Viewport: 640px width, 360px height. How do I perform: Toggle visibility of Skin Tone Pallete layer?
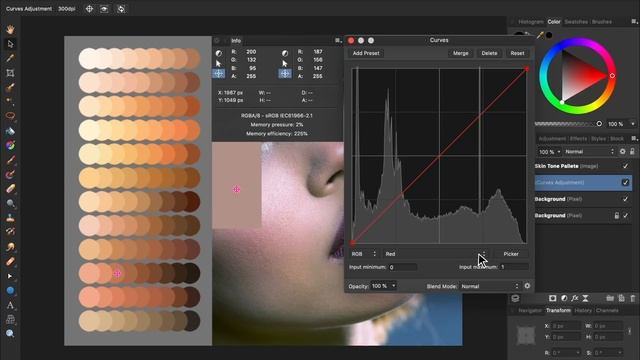pos(625,166)
